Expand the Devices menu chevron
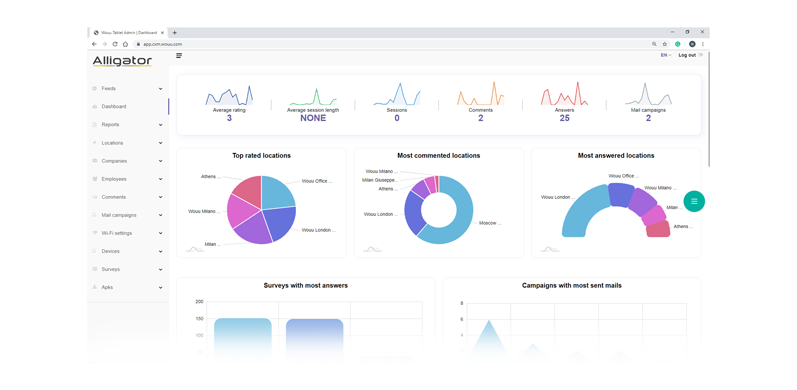The width and height of the screenshot is (797, 390). point(161,251)
